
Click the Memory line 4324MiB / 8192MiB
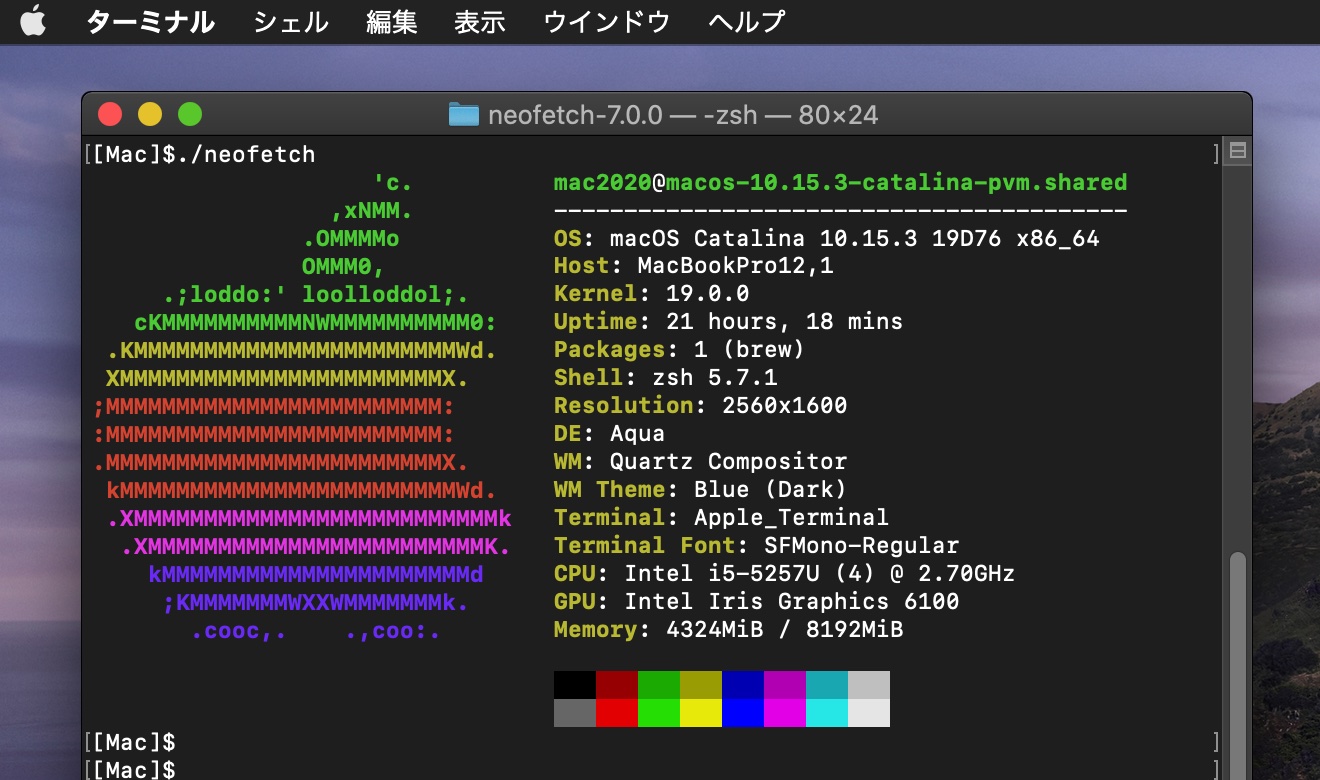click(728, 631)
